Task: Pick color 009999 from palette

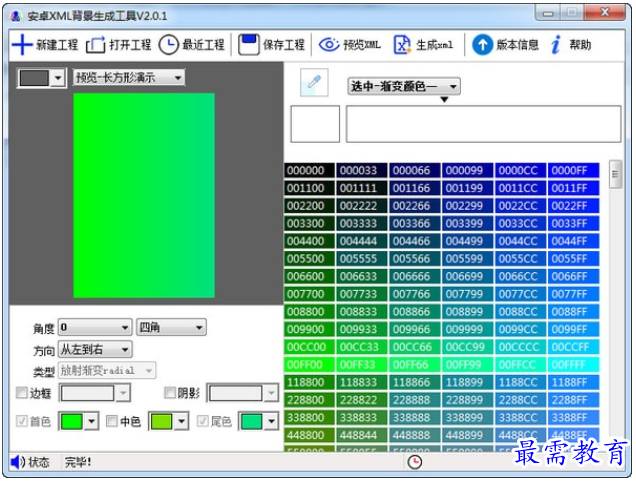Action: click(x=468, y=329)
